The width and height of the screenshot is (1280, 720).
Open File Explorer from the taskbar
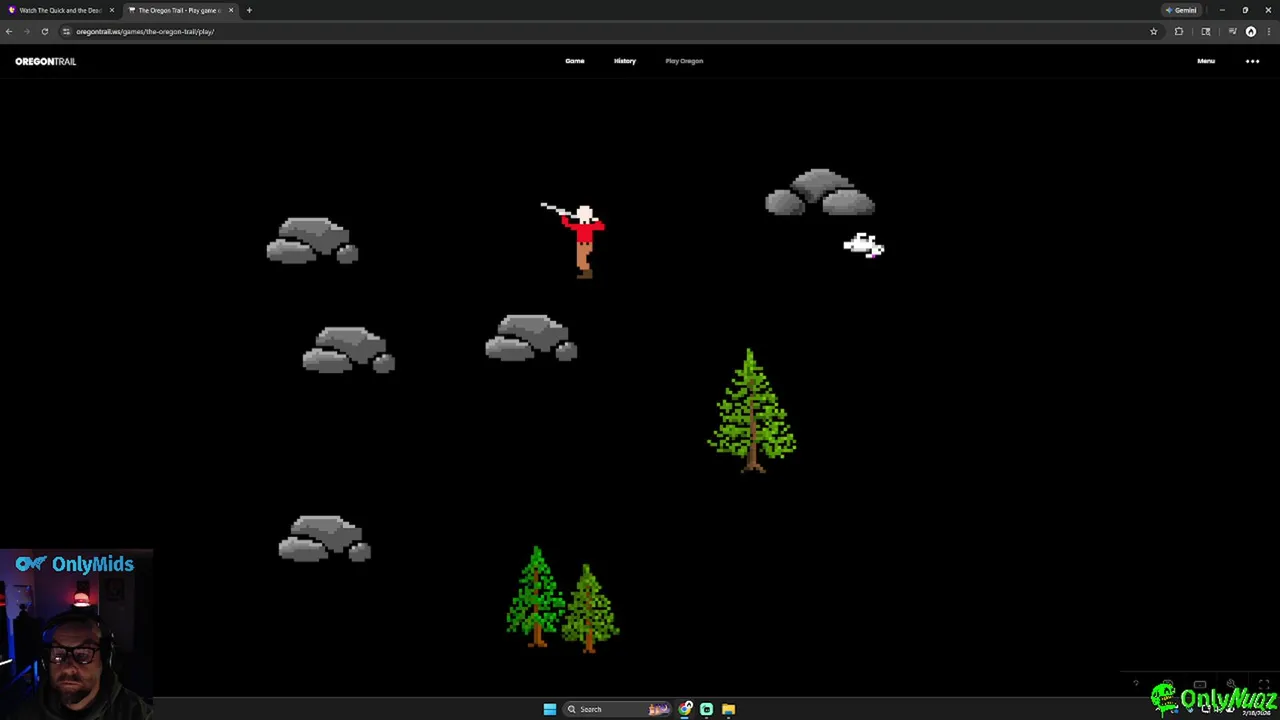[728, 709]
